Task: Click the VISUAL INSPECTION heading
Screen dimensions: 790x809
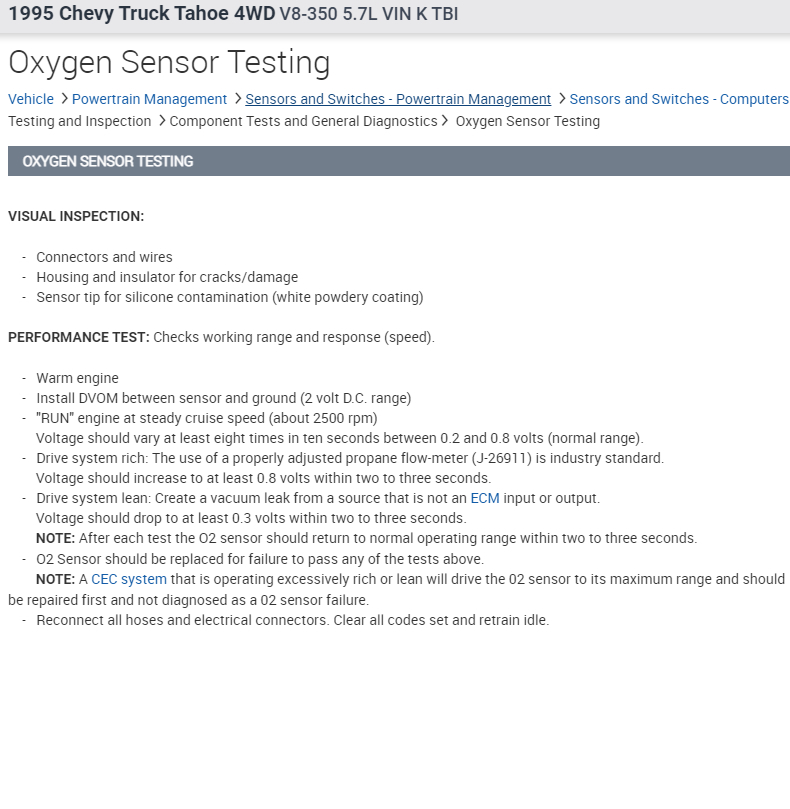Action: (x=76, y=216)
